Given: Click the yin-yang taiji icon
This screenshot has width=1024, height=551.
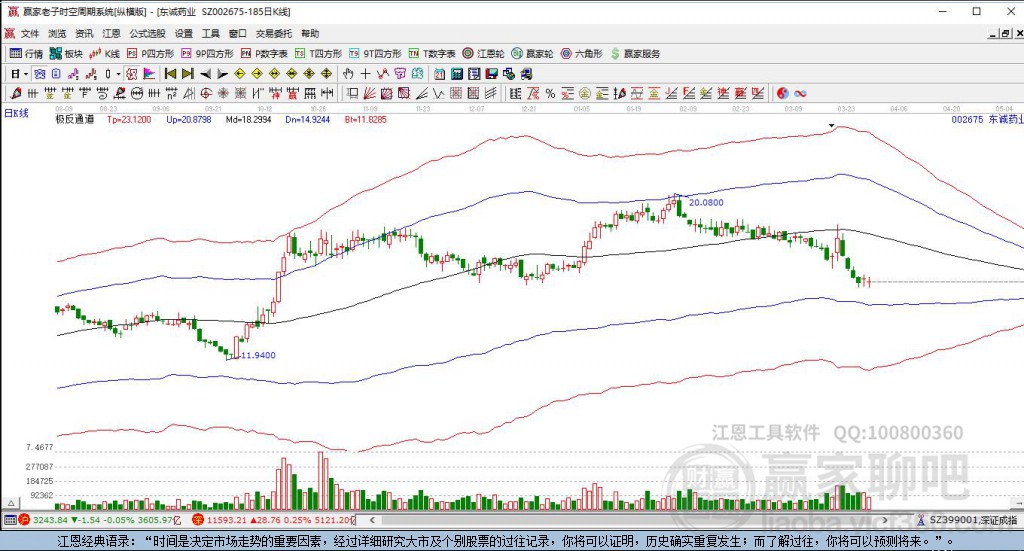Looking at the screenshot, I should [782, 93].
